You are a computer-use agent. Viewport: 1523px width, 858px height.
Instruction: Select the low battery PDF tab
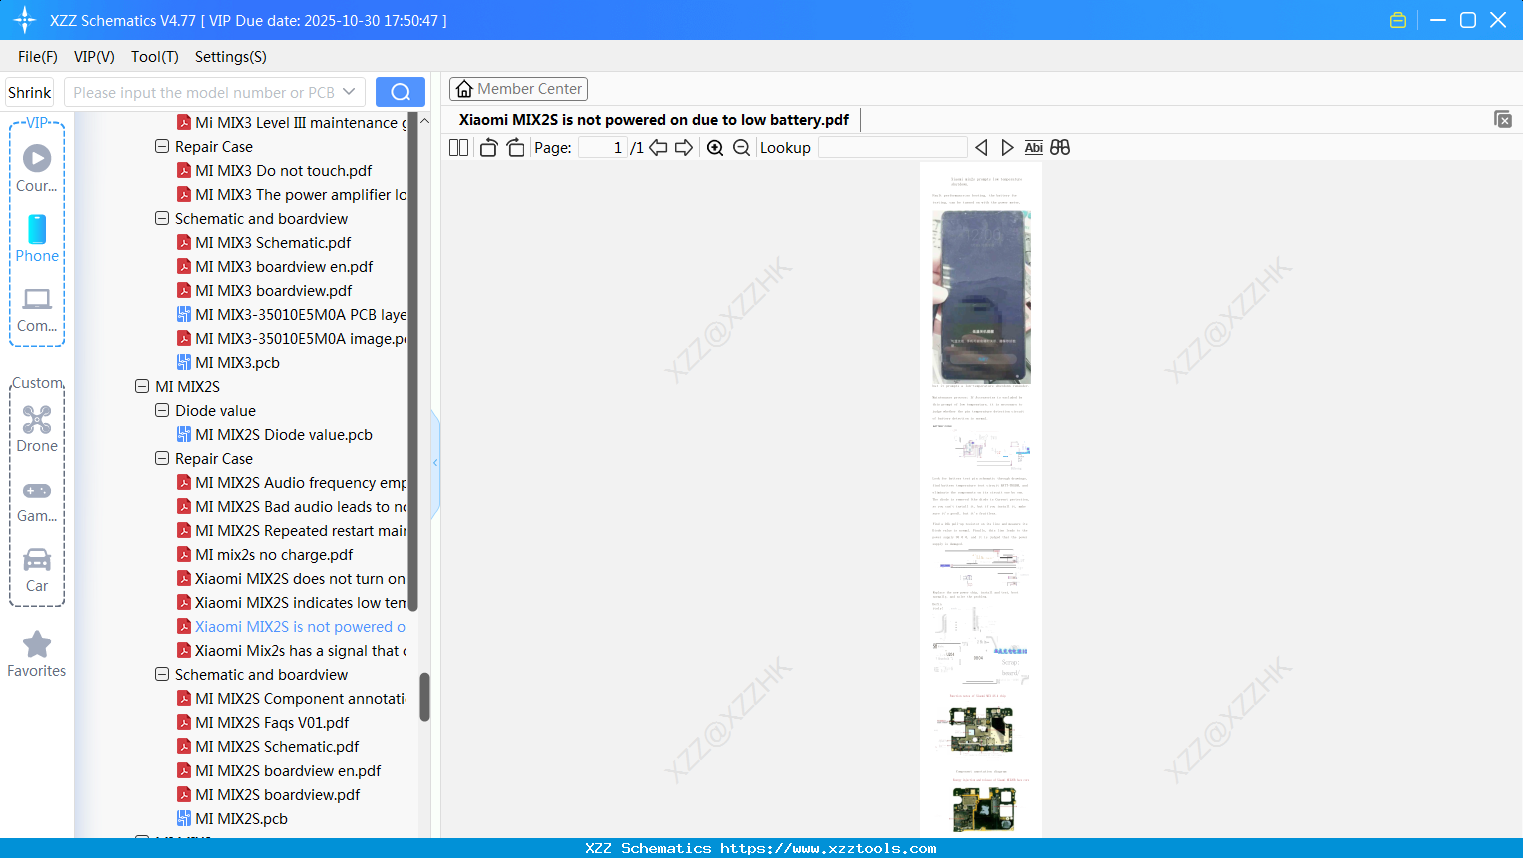pos(654,120)
